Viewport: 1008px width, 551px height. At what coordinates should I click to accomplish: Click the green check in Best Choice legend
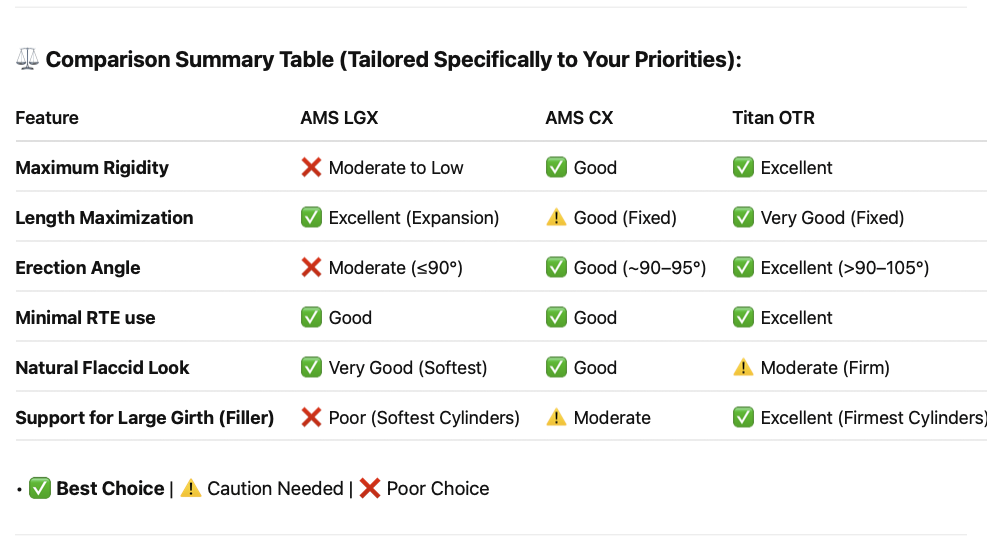[x=40, y=489]
